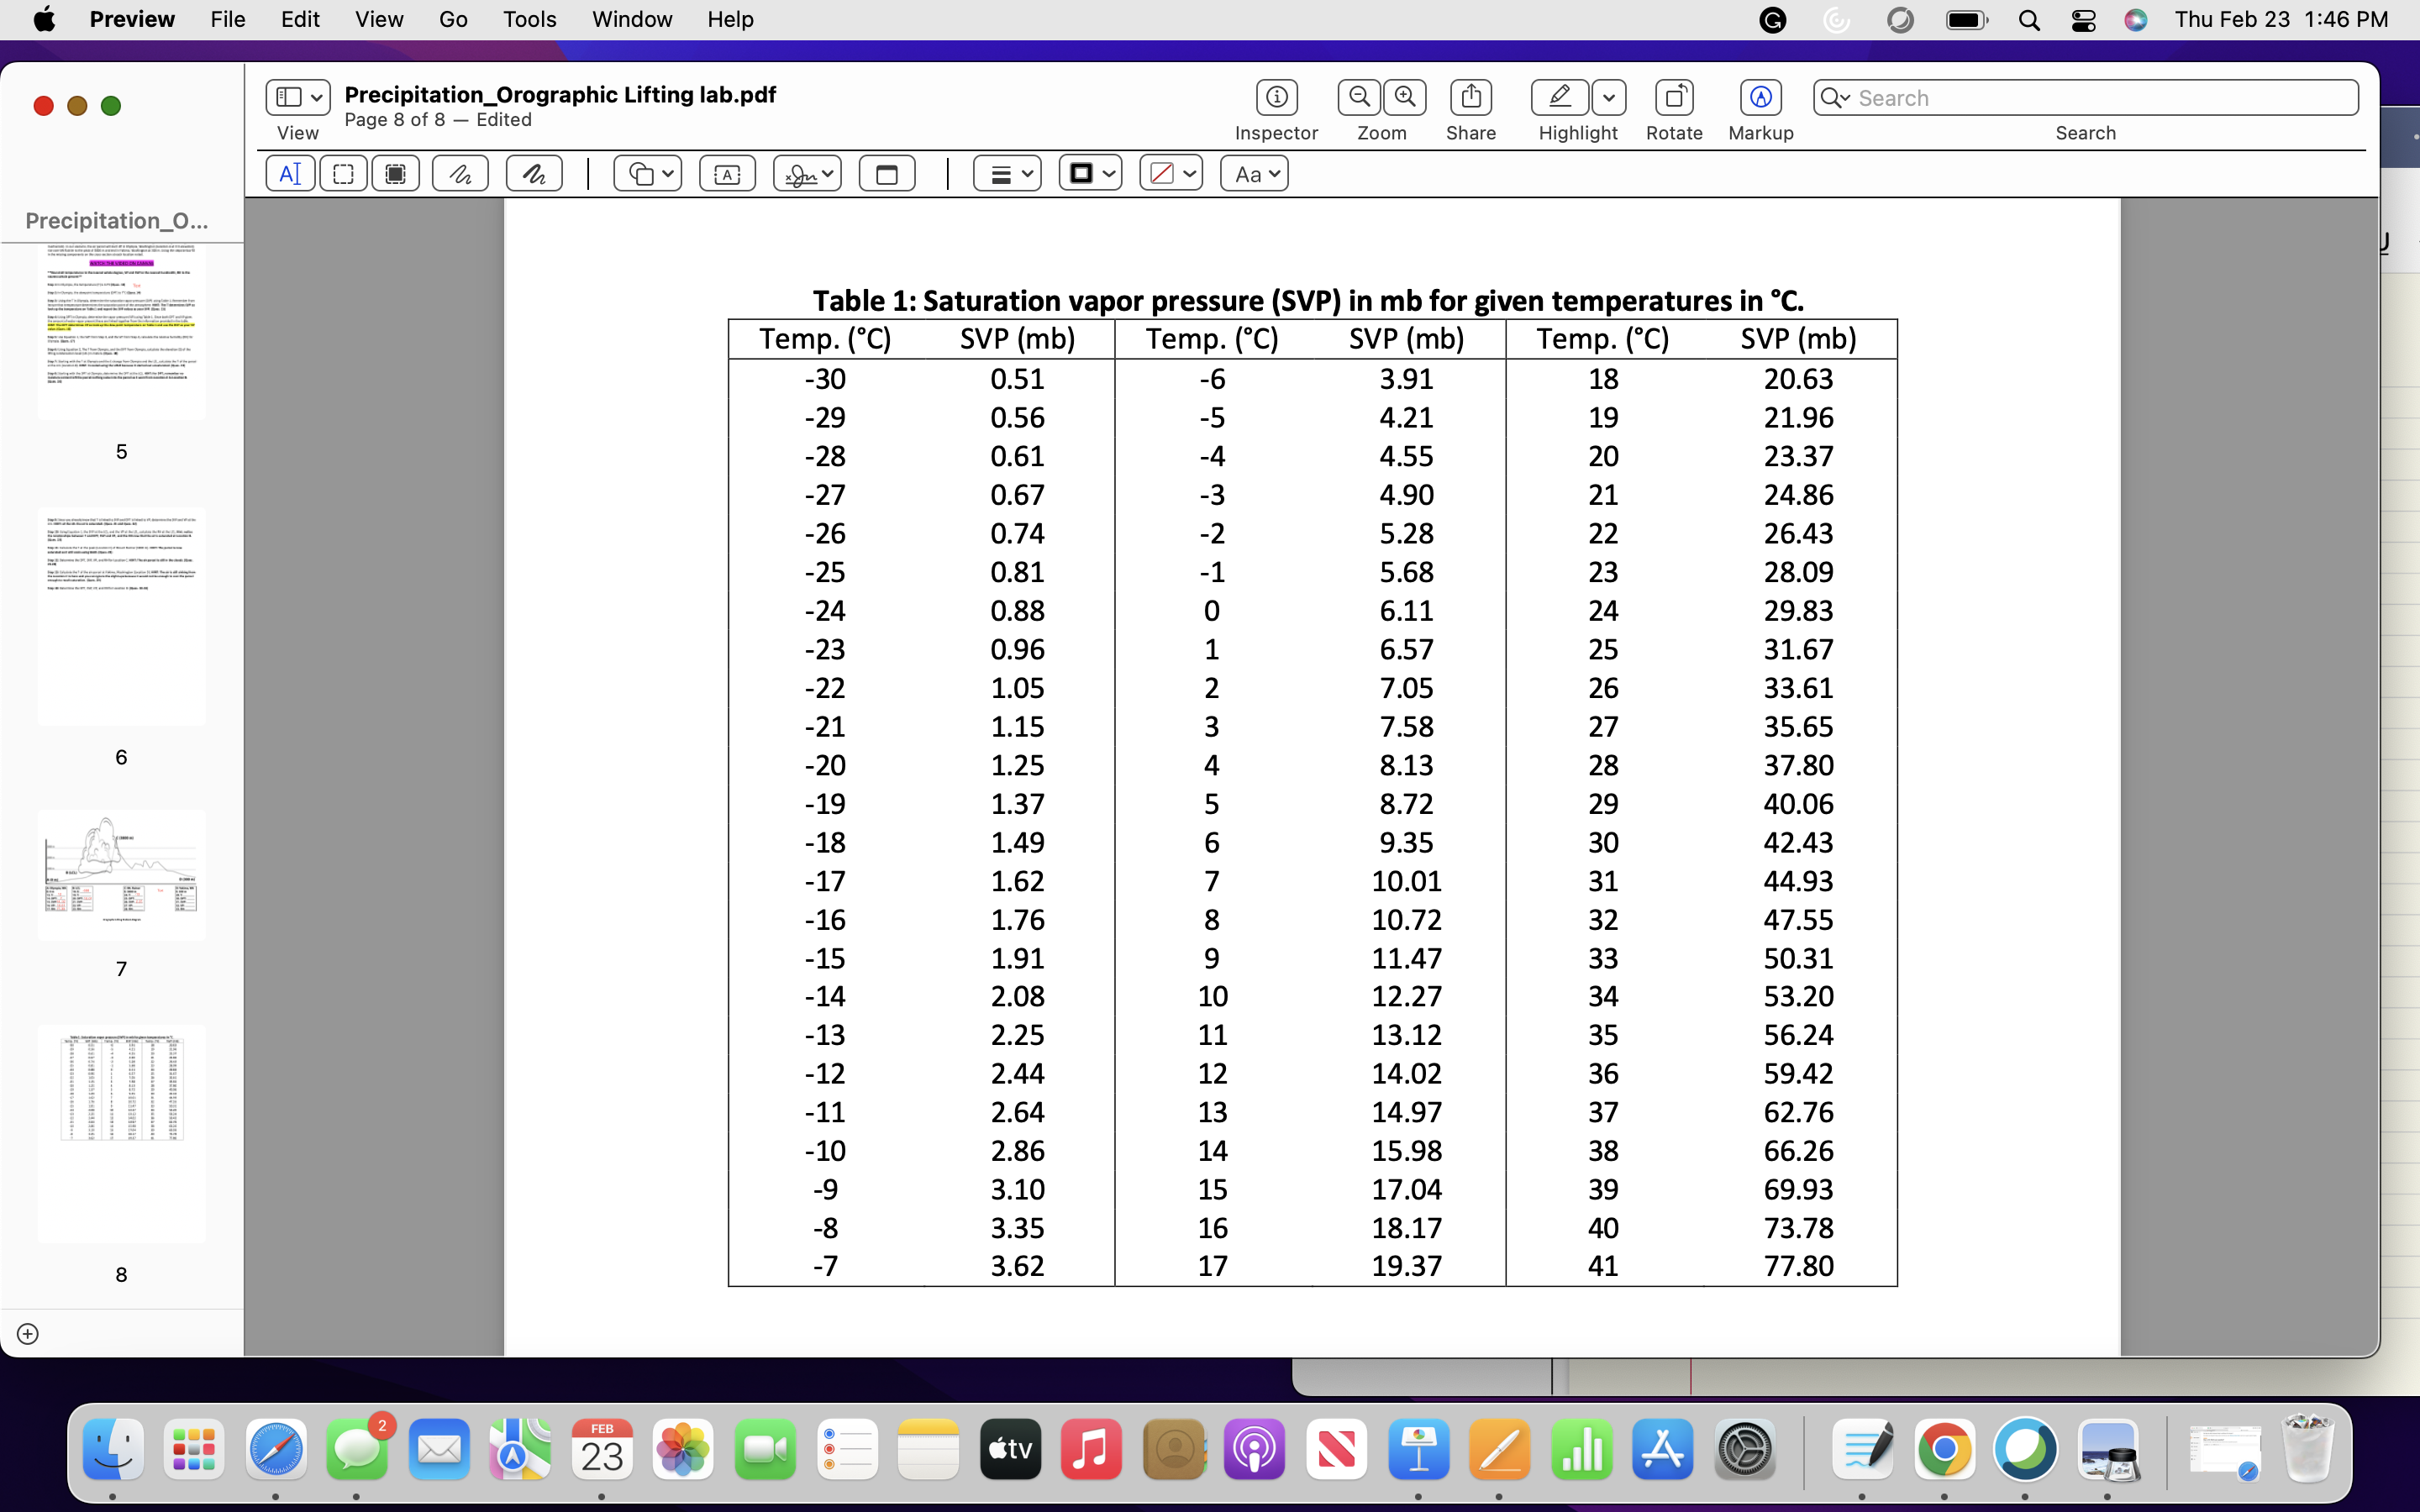
Task: Open the Sign signature dropdown
Action: [x=807, y=174]
